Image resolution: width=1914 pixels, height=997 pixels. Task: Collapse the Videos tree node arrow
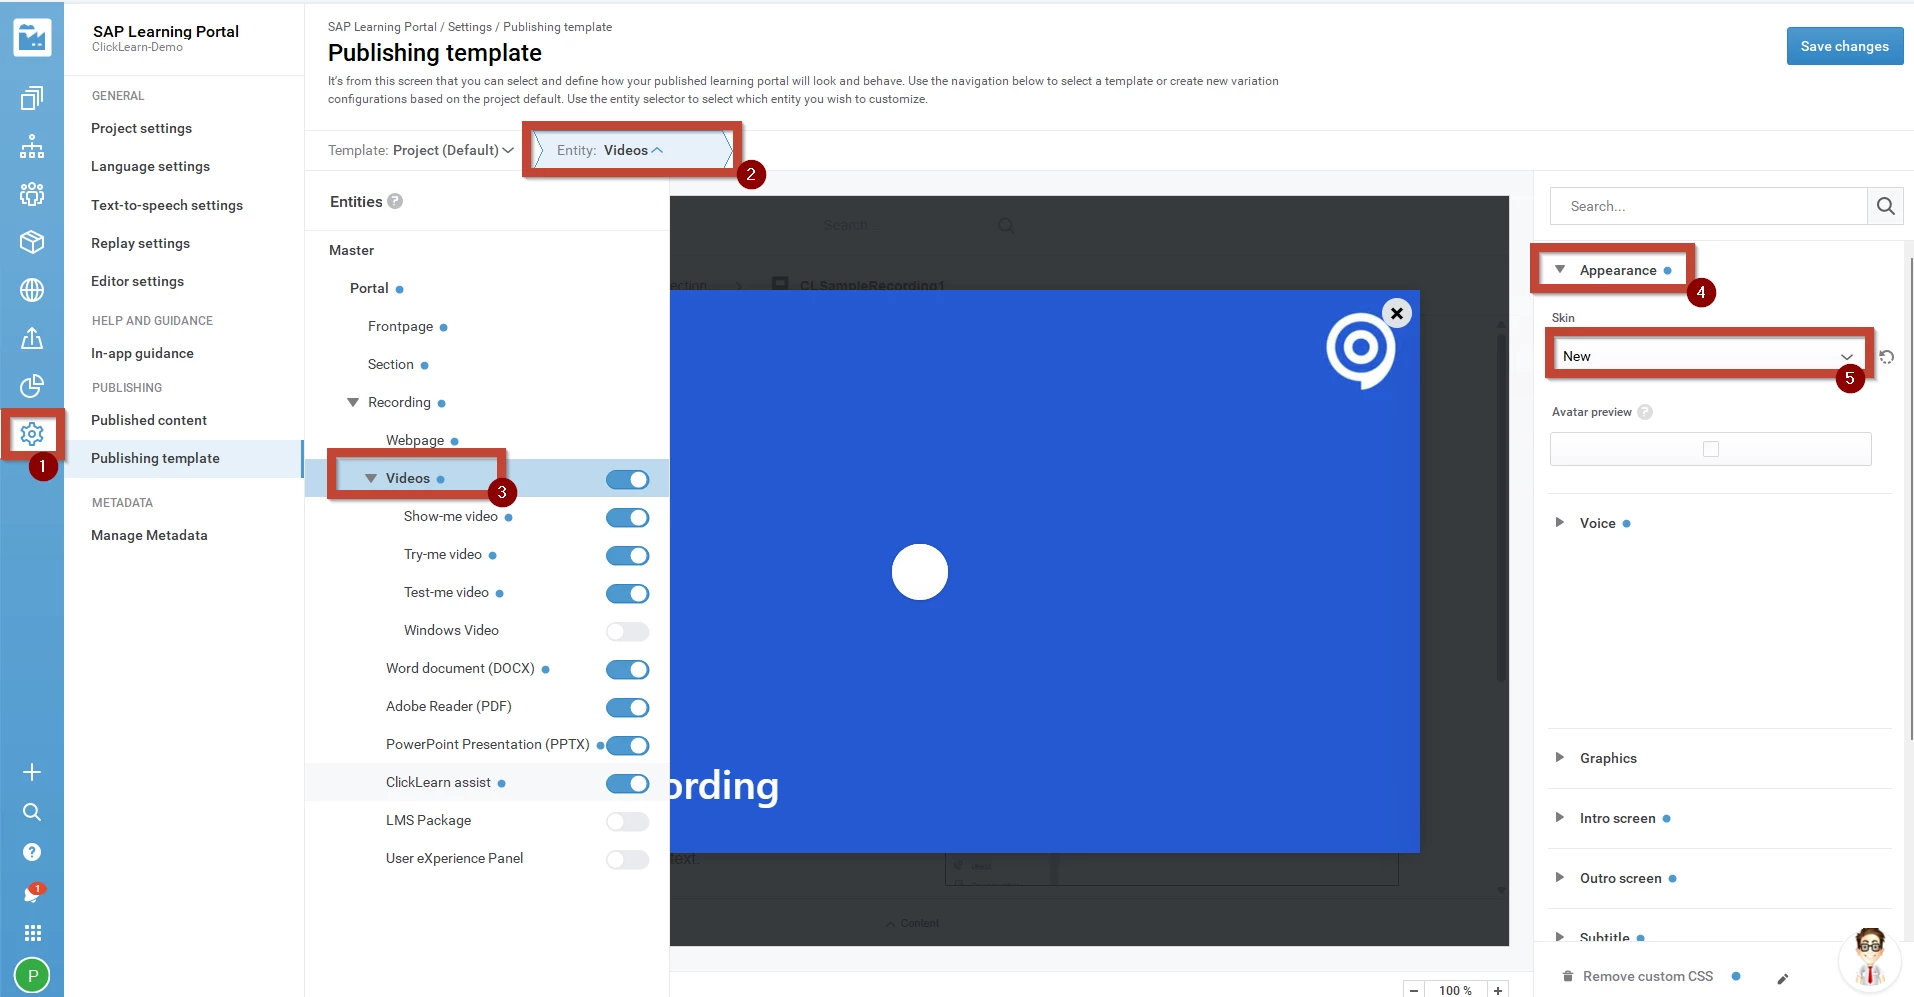(371, 478)
